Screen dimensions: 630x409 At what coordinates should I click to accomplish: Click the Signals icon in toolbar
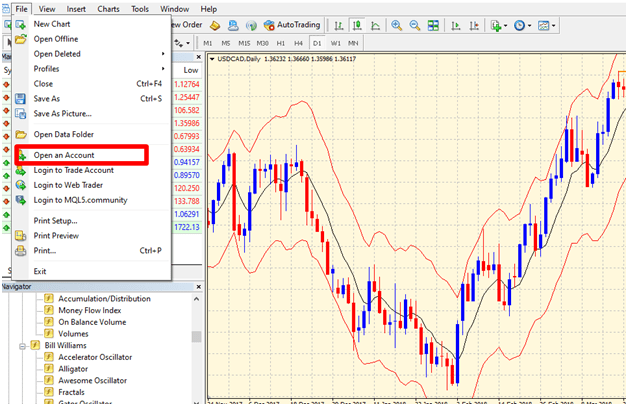[251, 26]
